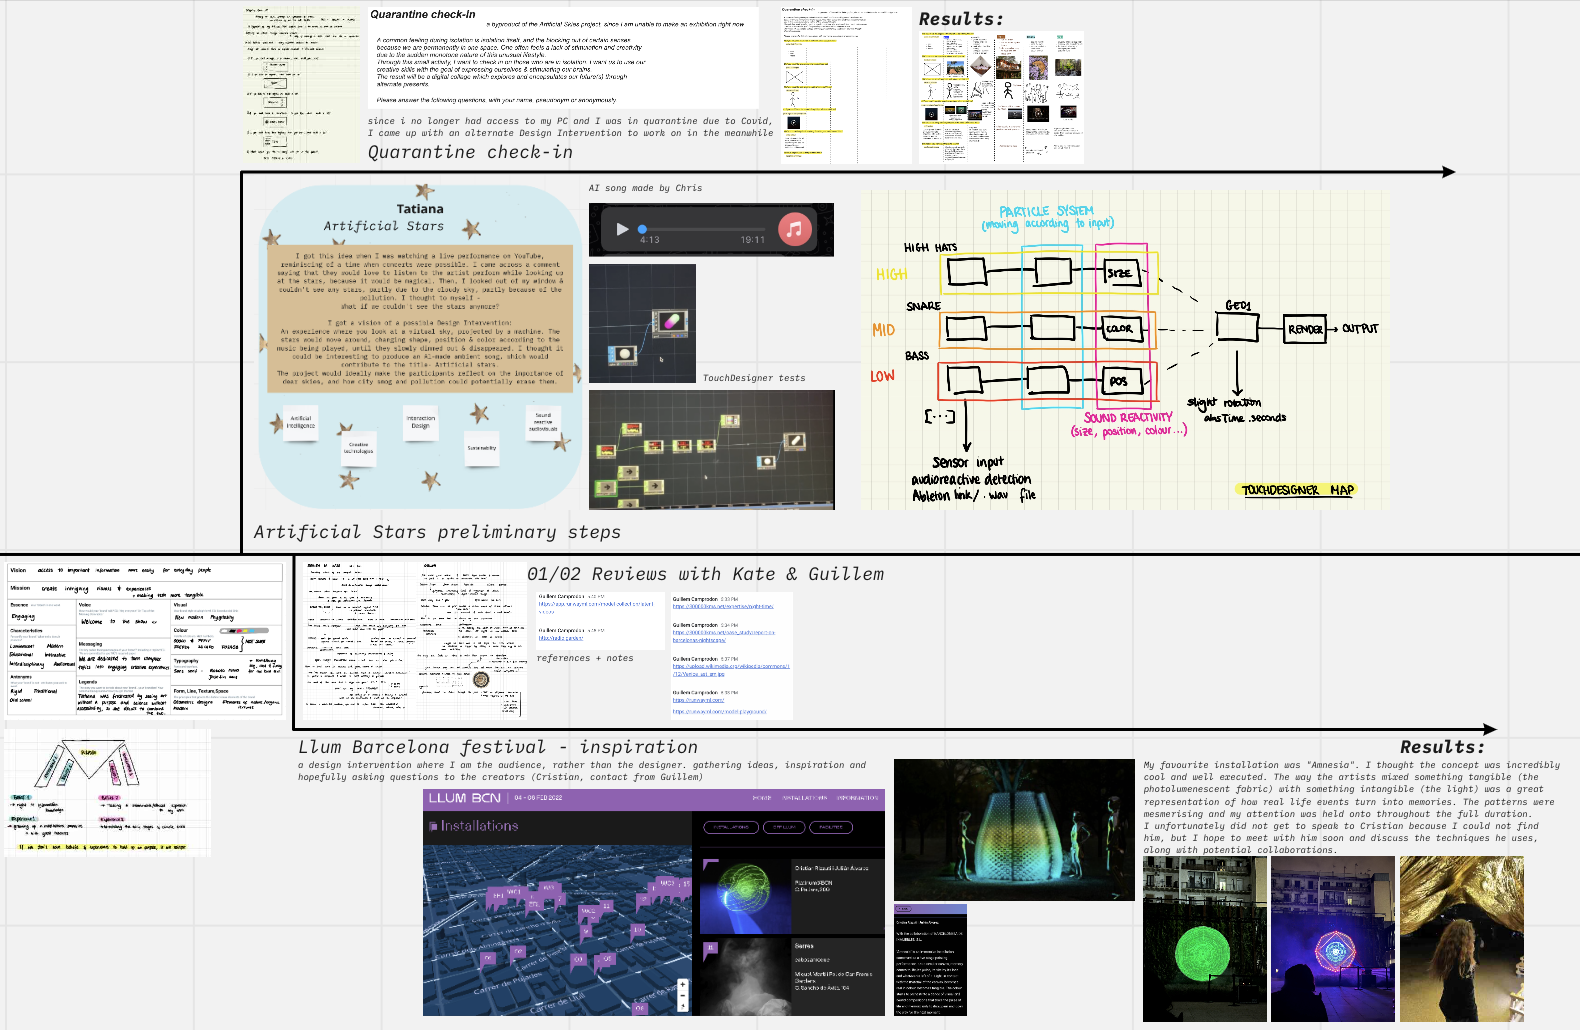The width and height of the screenshot is (1580, 1030).
Task: Open the runwayml.com link
Action: click(x=698, y=700)
